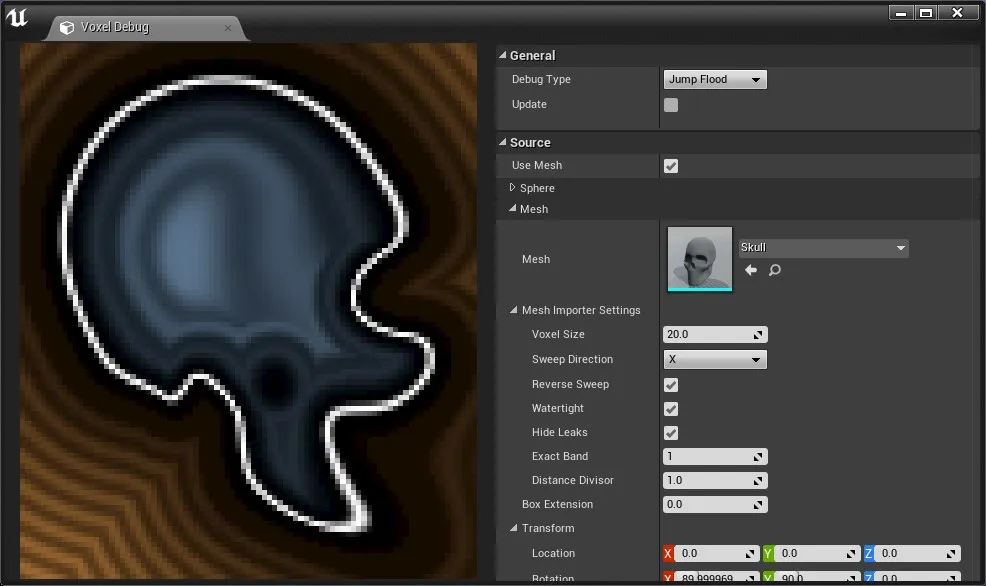
Task: Expand the Sphere section
Action: tap(513, 188)
